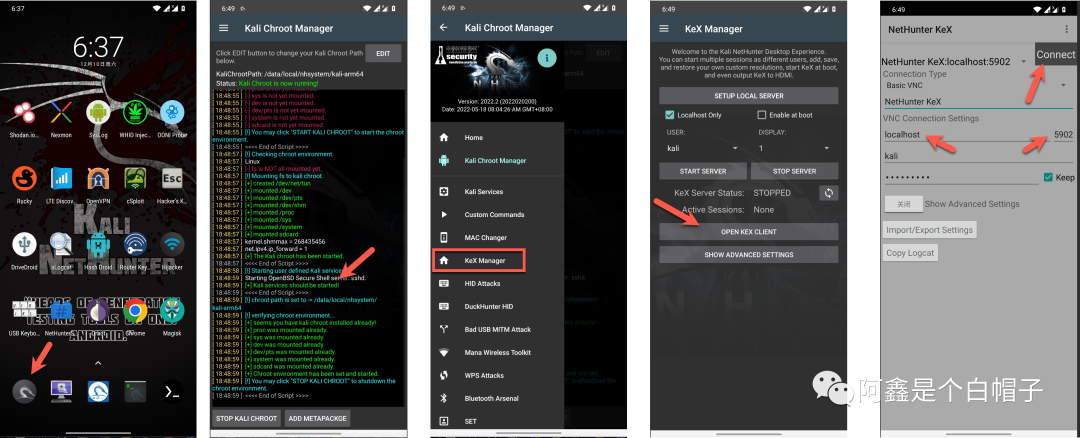Launch the aLogcat magnifier app
Image resolution: width=1080 pixels, height=438 pixels.
tap(61, 244)
